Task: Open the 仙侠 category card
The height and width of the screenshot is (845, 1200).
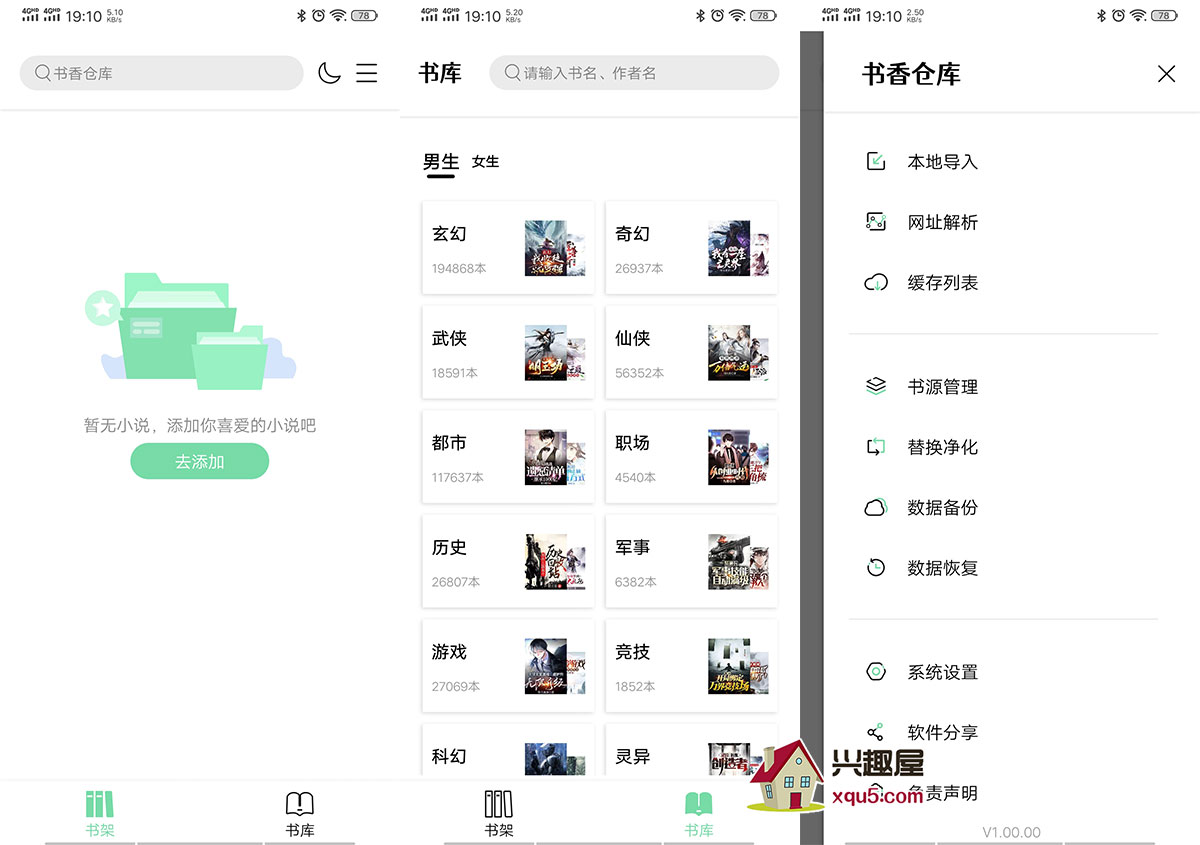Action: pyautogui.click(x=691, y=352)
